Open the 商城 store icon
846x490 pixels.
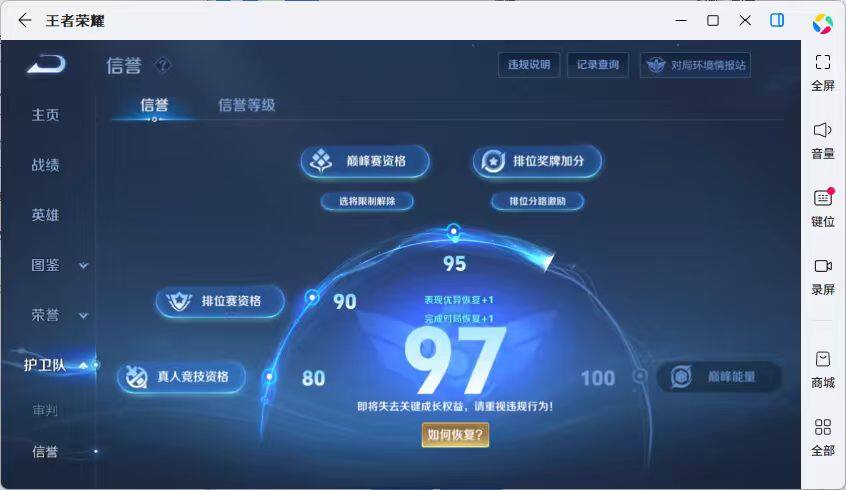coord(823,359)
